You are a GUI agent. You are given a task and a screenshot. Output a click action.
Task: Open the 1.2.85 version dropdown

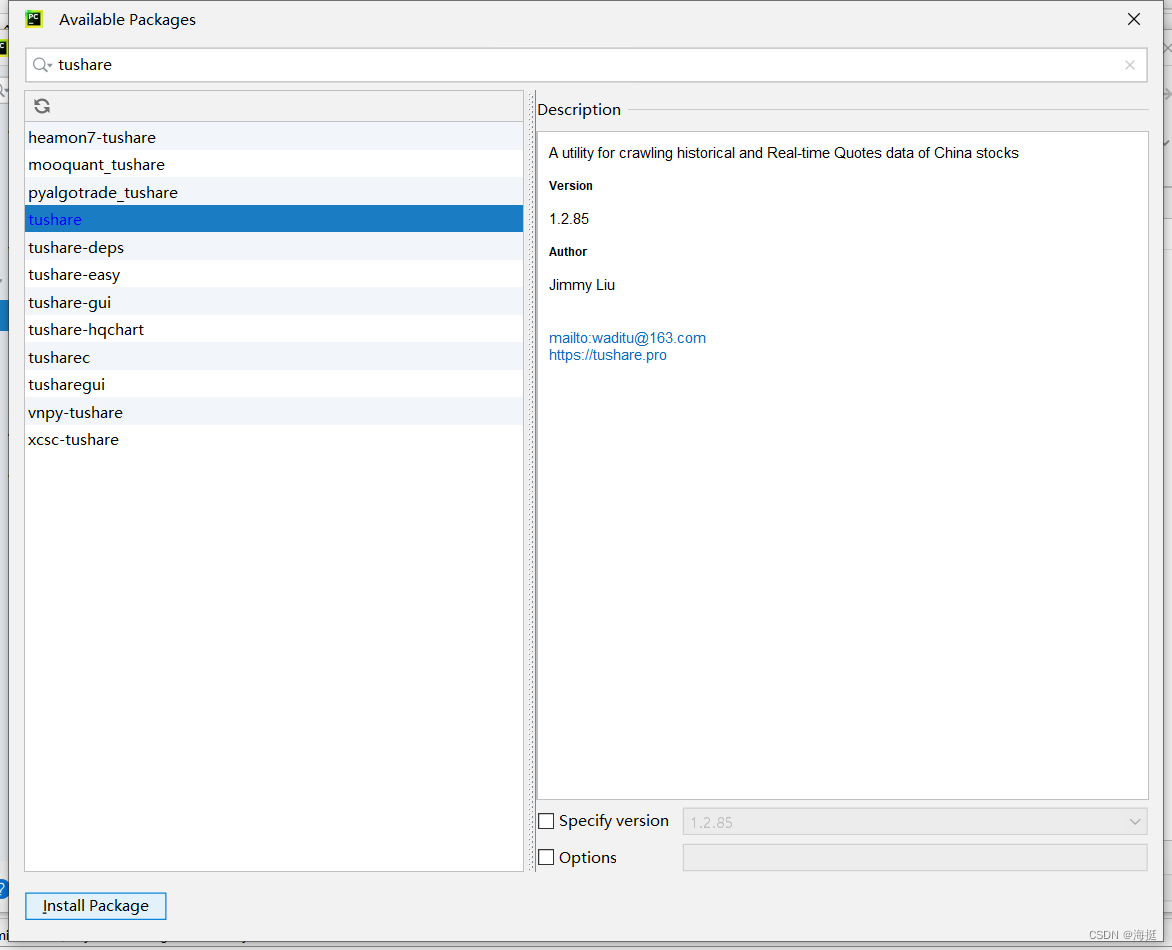pyautogui.click(x=915, y=821)
